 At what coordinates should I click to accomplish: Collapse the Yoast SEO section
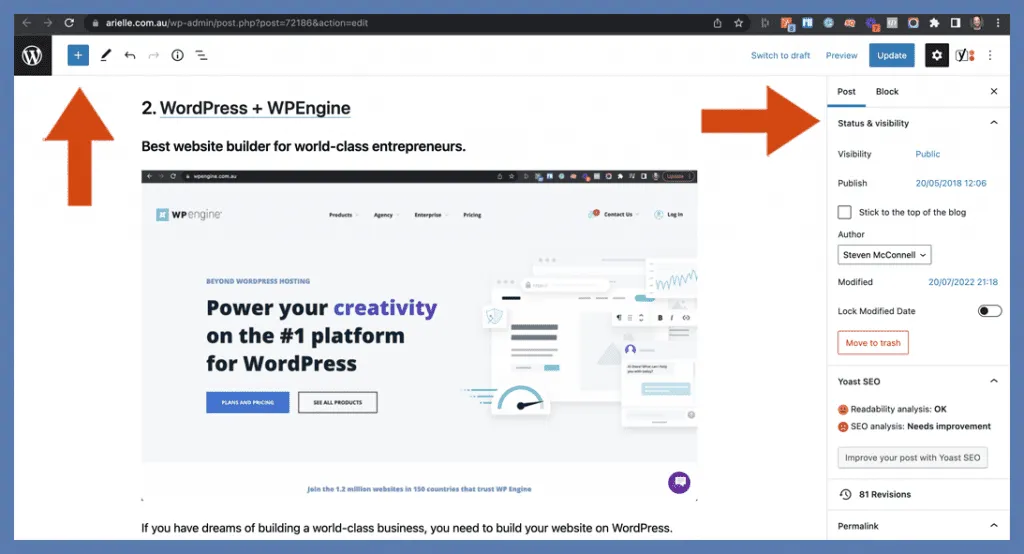pos(994,381)
